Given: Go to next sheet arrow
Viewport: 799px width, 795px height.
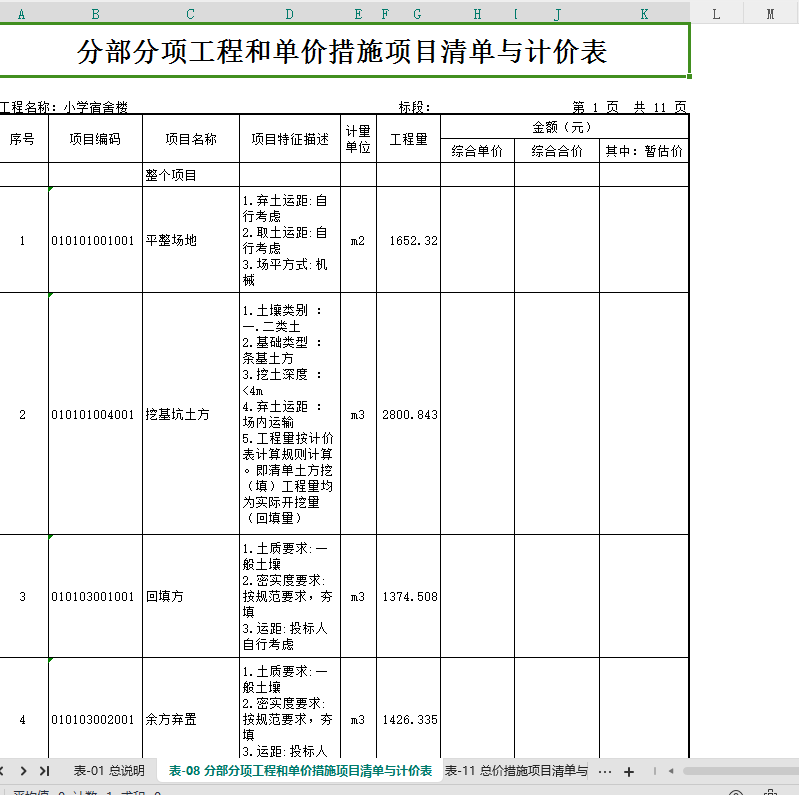Looking at the screenshot, I should click(x=23, y=771).
